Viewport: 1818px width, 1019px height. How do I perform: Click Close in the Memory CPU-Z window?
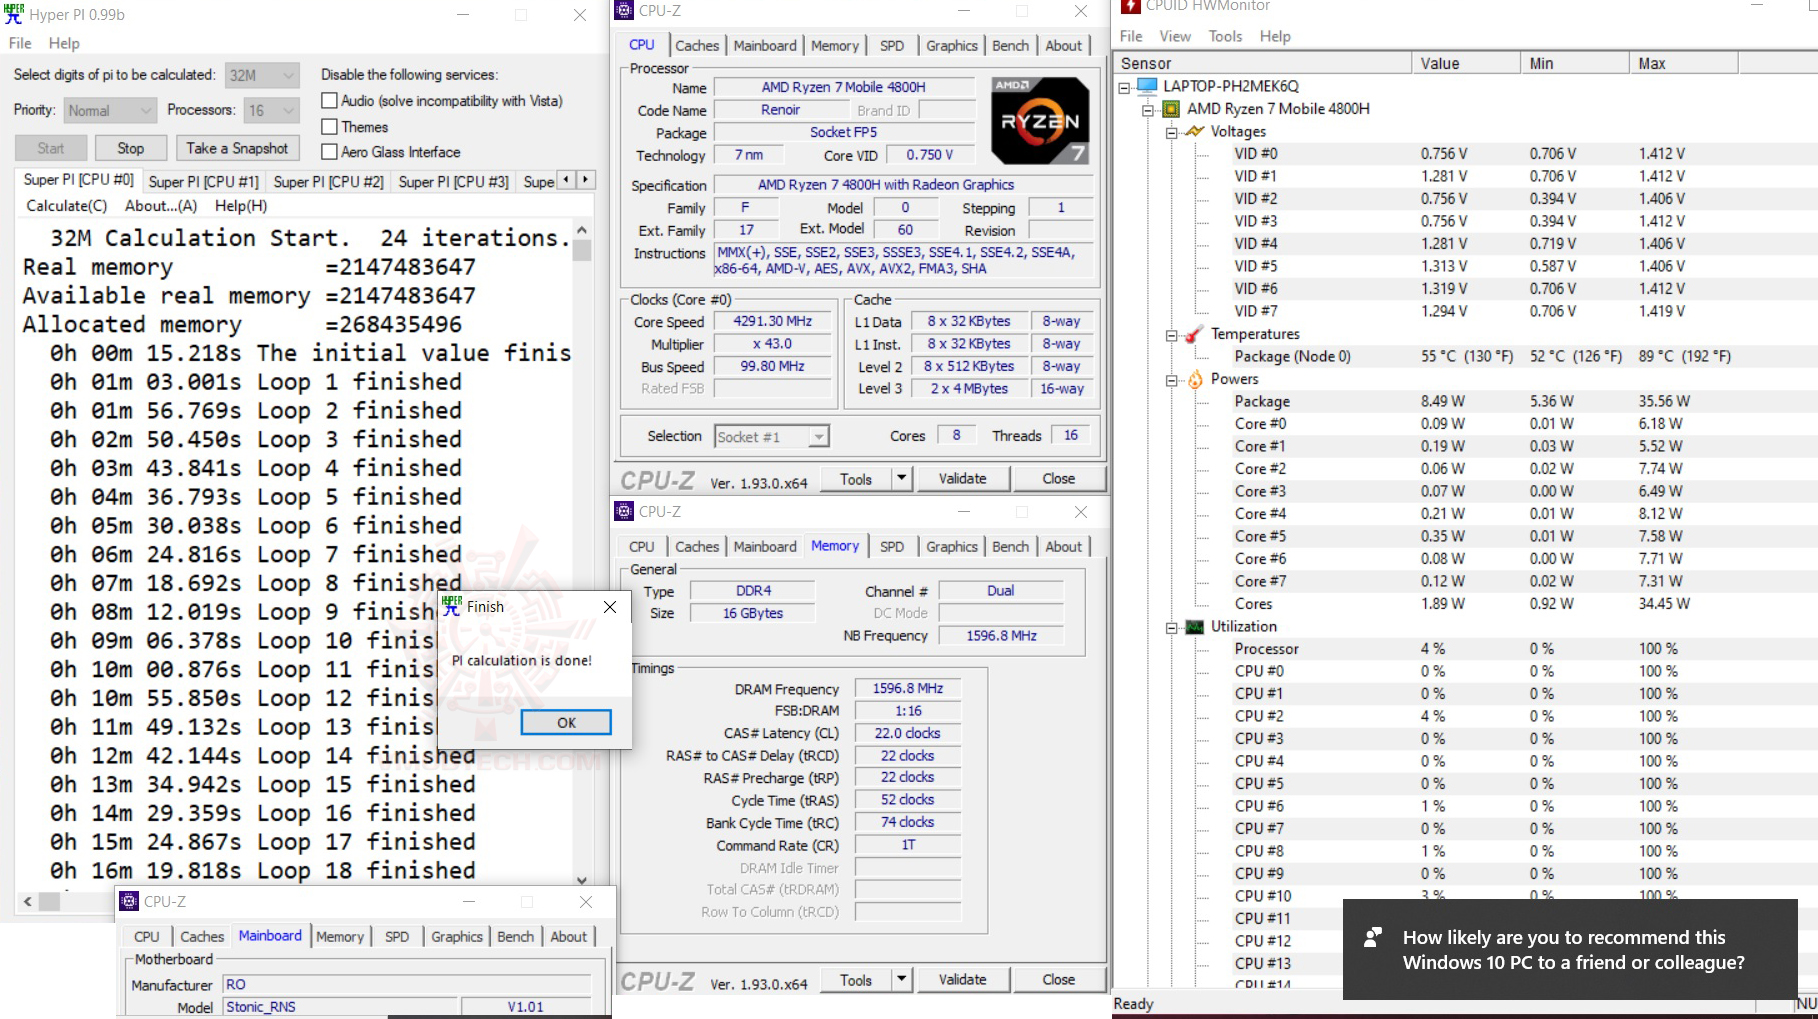pos(1058,980)
